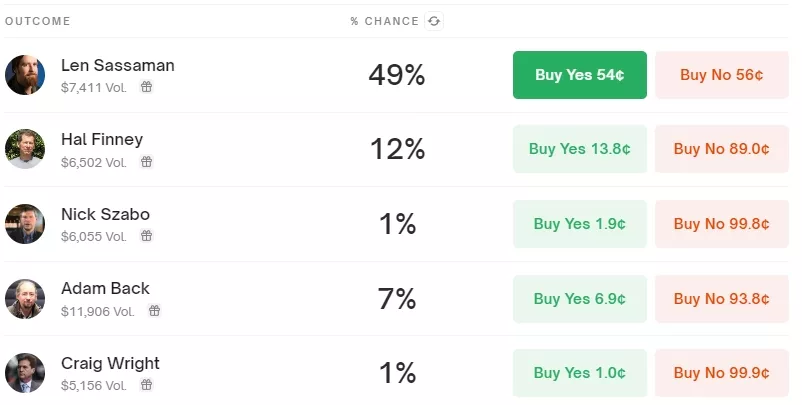Click Craig Wright's avatar image
This screenshot has width=802, height=405.
[25, 373]
